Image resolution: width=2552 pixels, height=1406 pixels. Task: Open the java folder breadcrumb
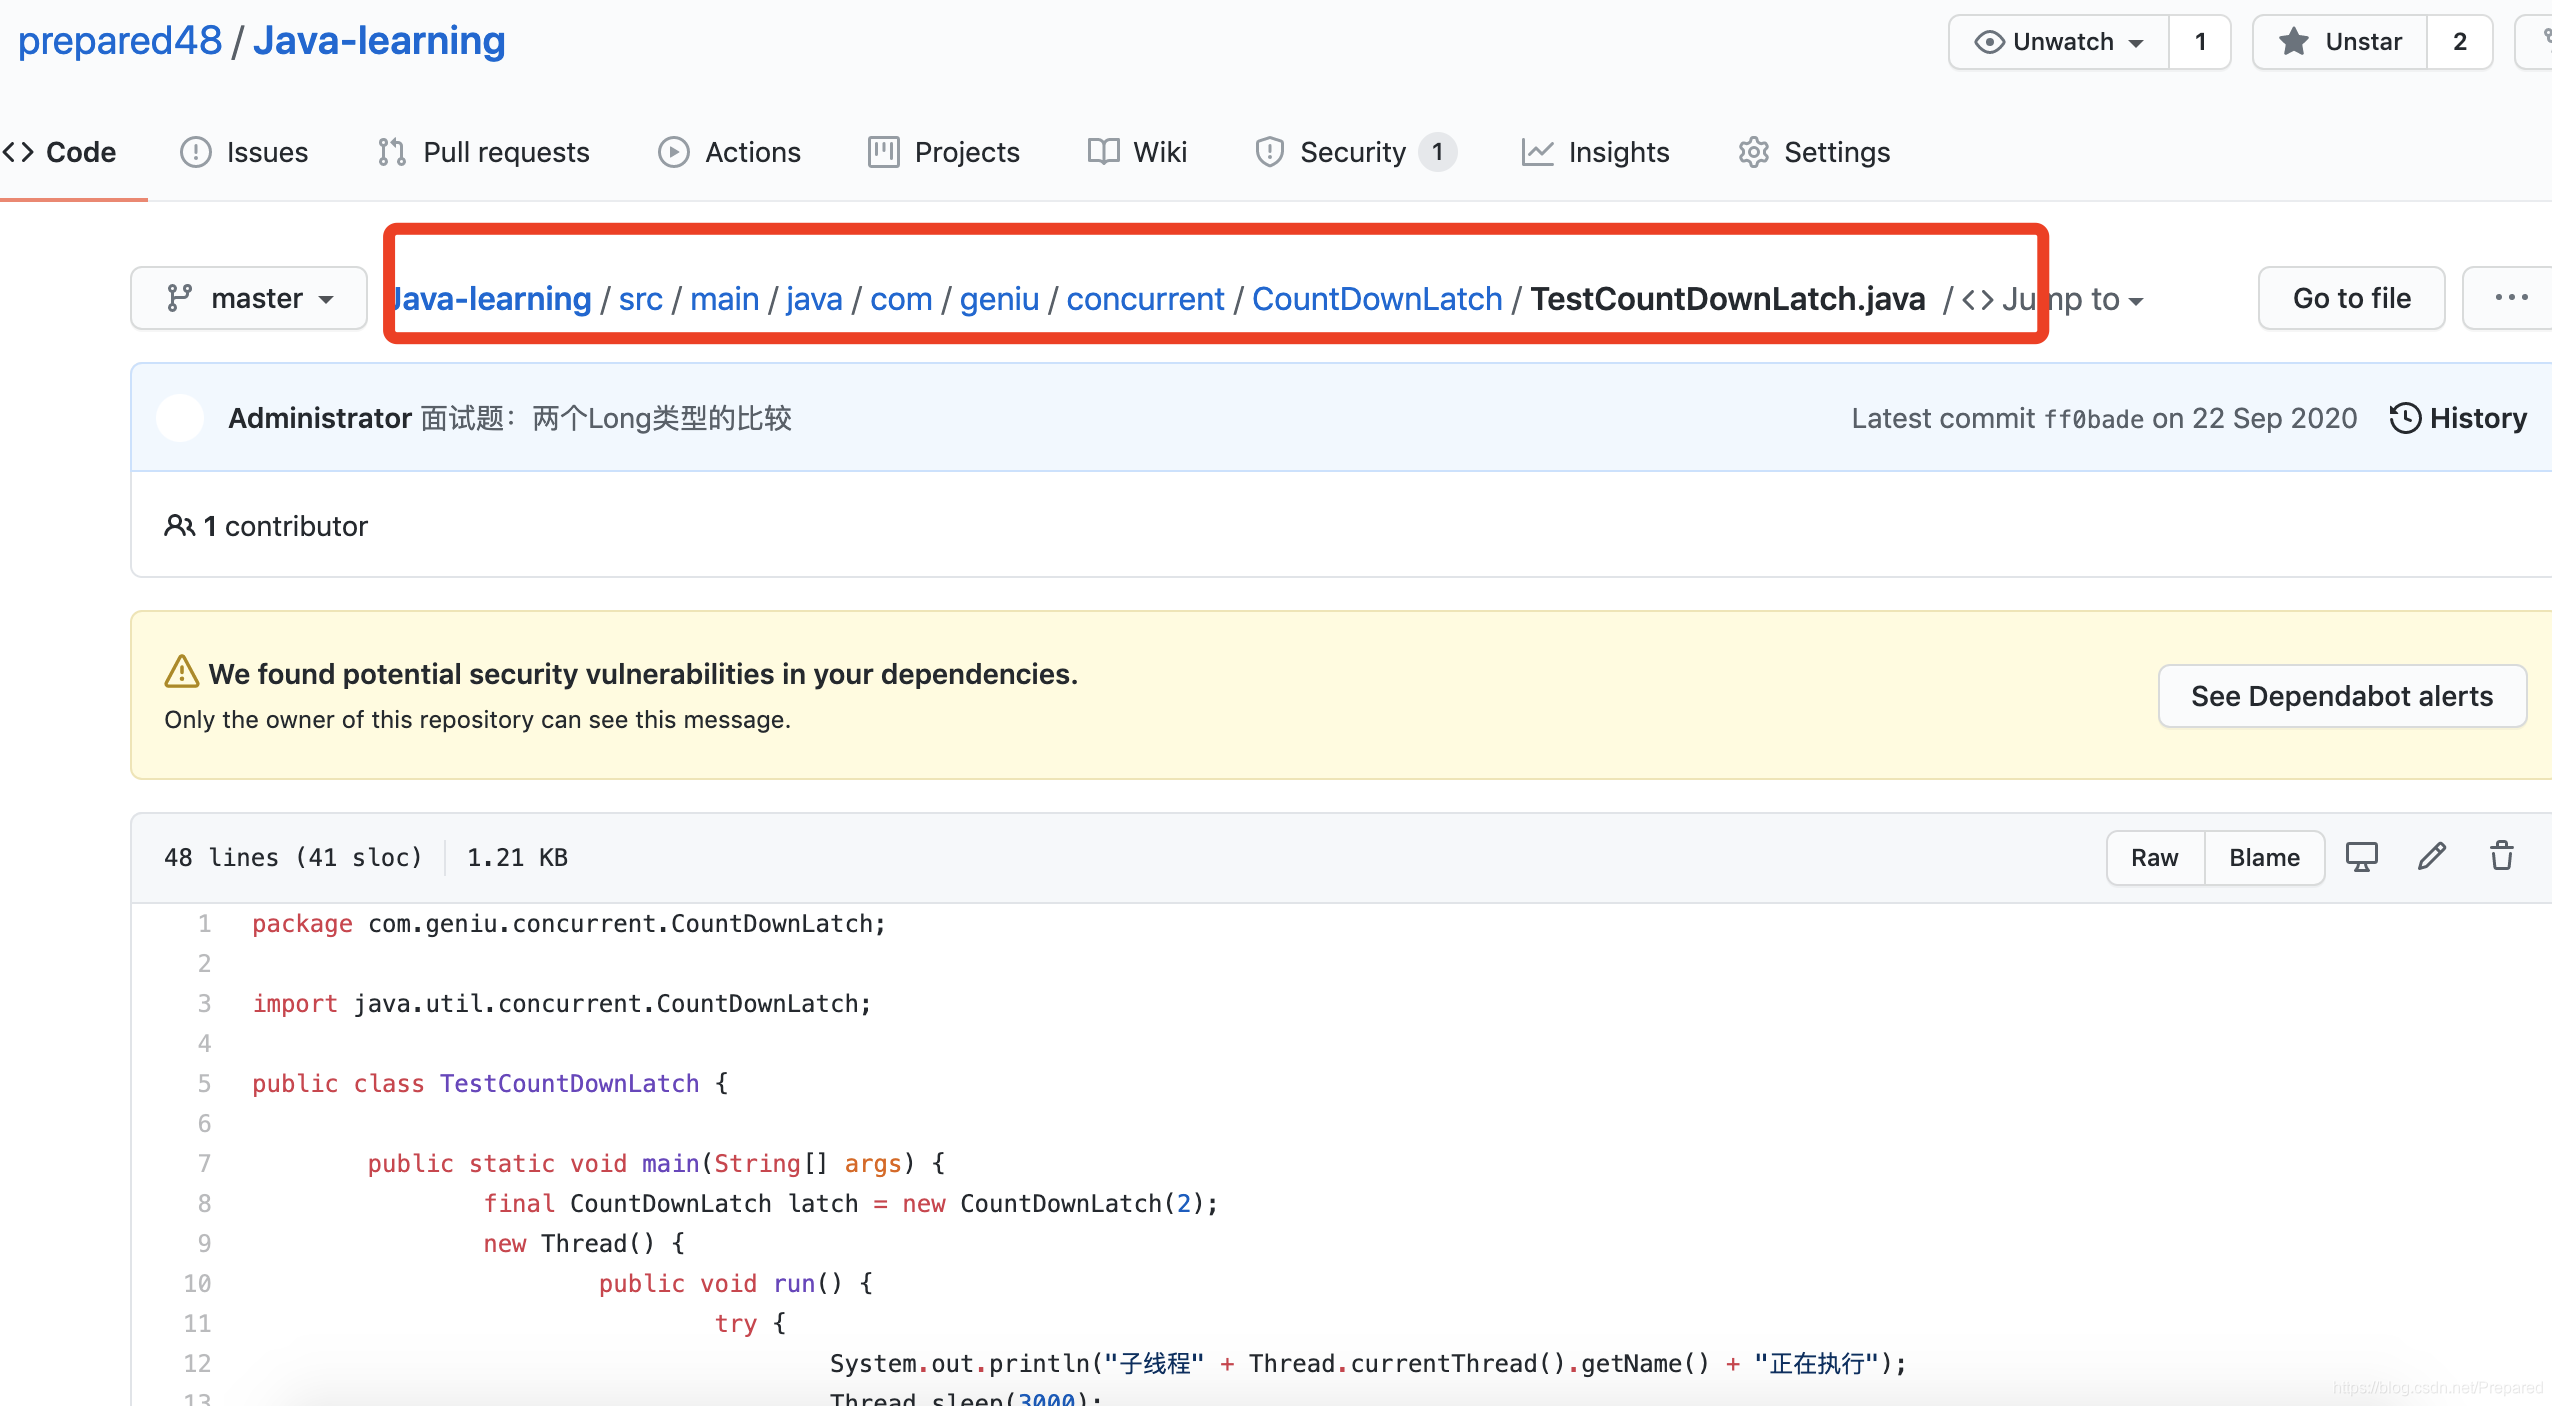(814, 299)
